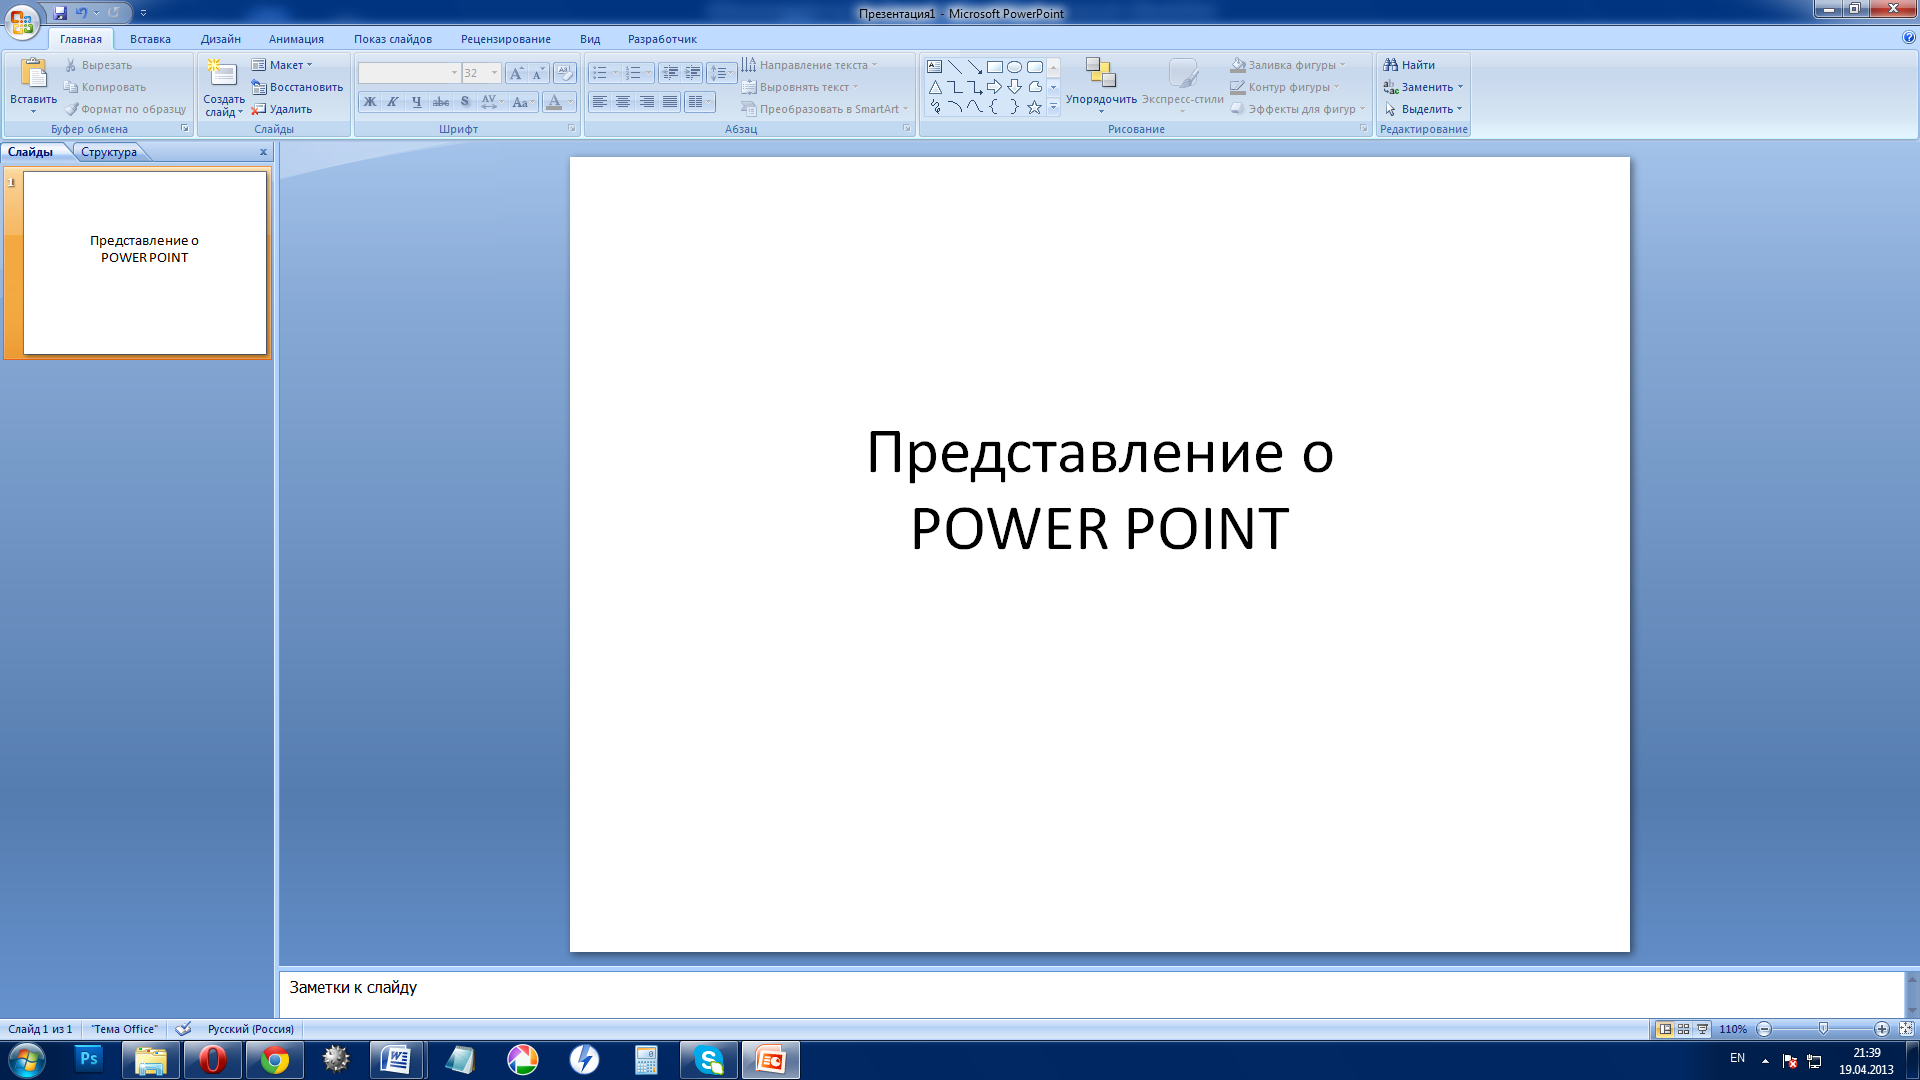Image resolution: width=1920 pixels, height=1080 pixels.
Task: Select the straight line shape
Action: [x=954, y=67]
